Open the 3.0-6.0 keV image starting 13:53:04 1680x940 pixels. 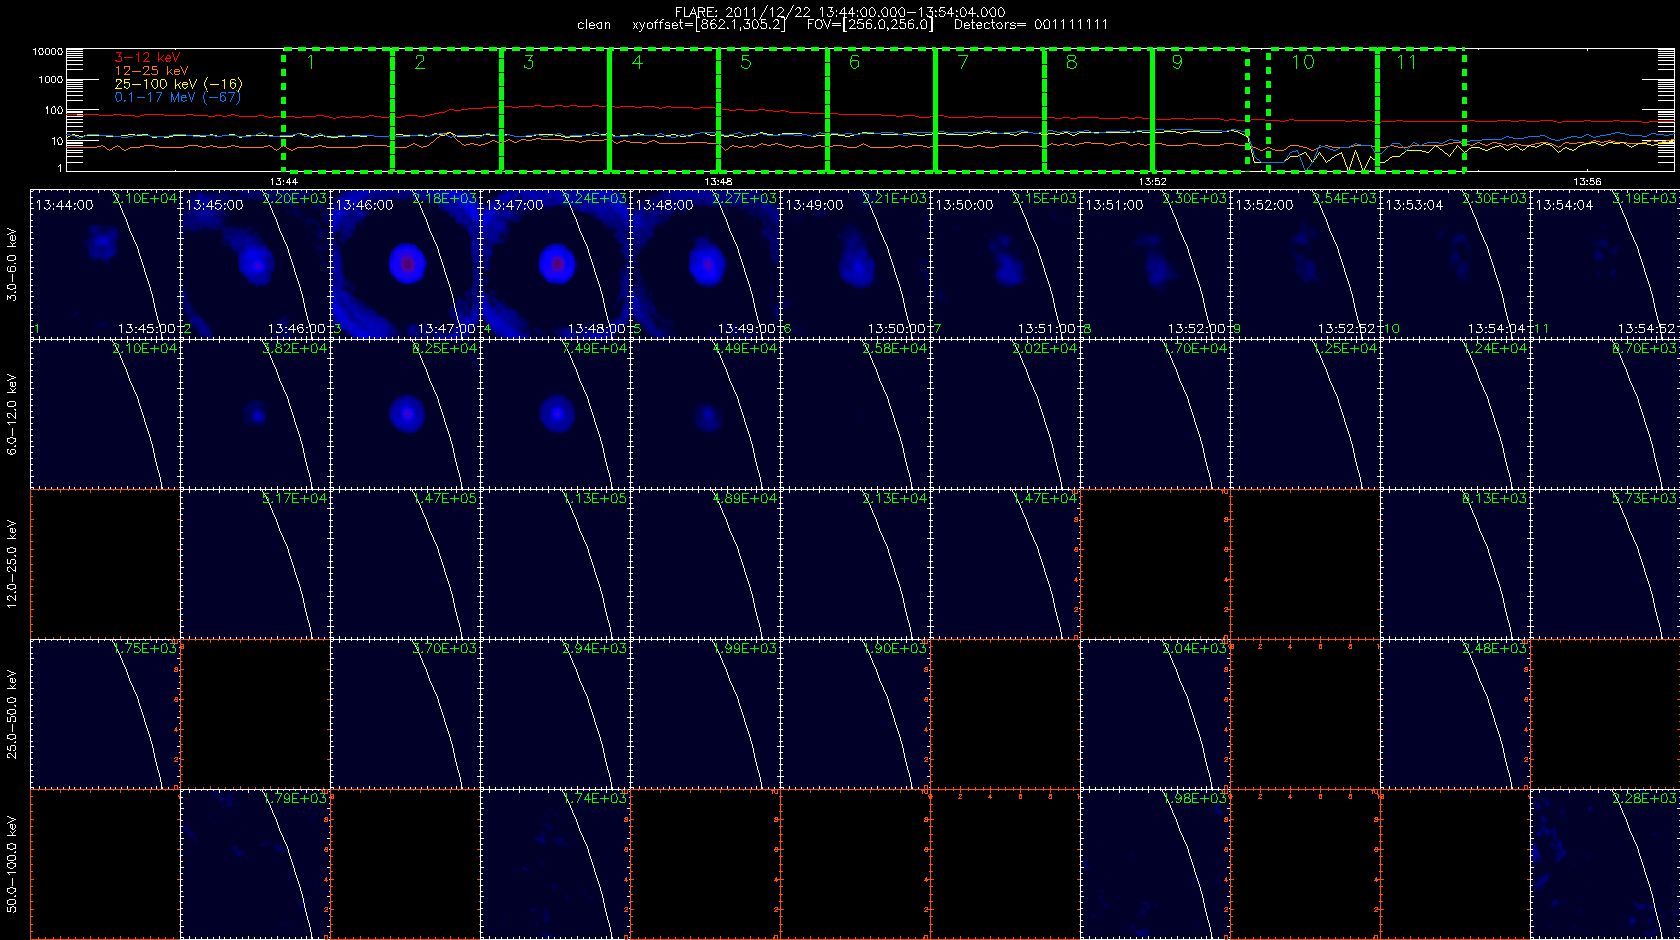[1455, 264]
